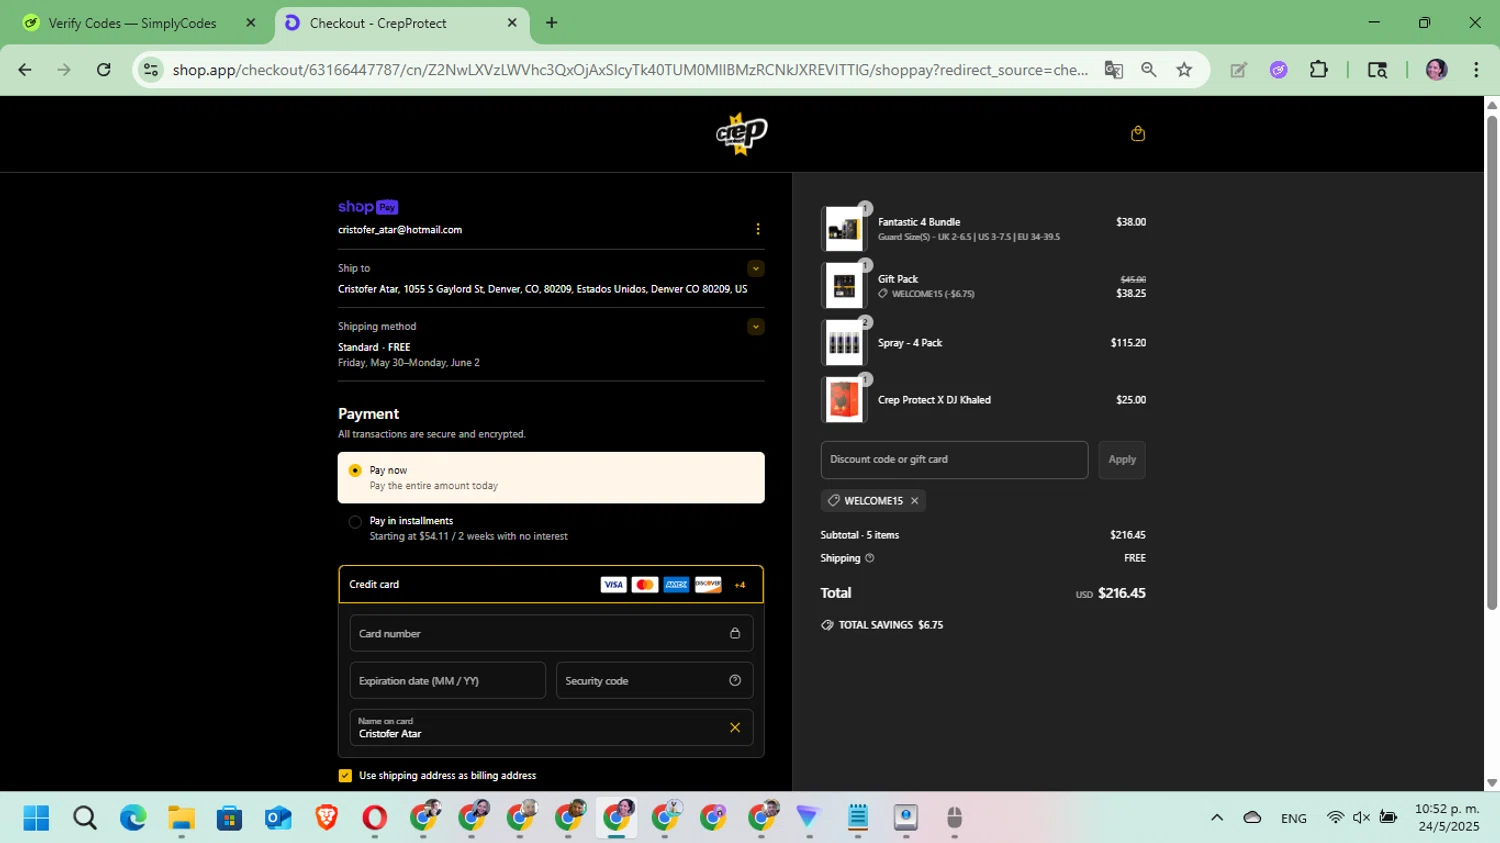This screenshot has height=843, width=1500.
Task: Open the Chrome profile avatar
Action: [x=1436, y=69]
